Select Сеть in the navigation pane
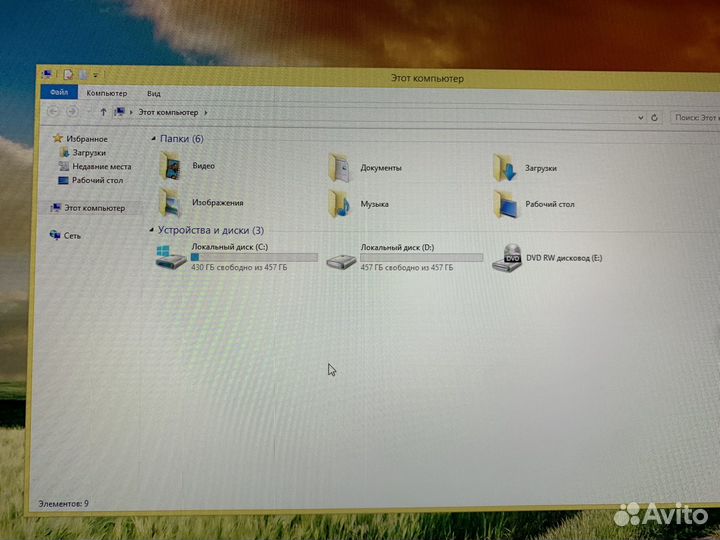 coord(72,236)
